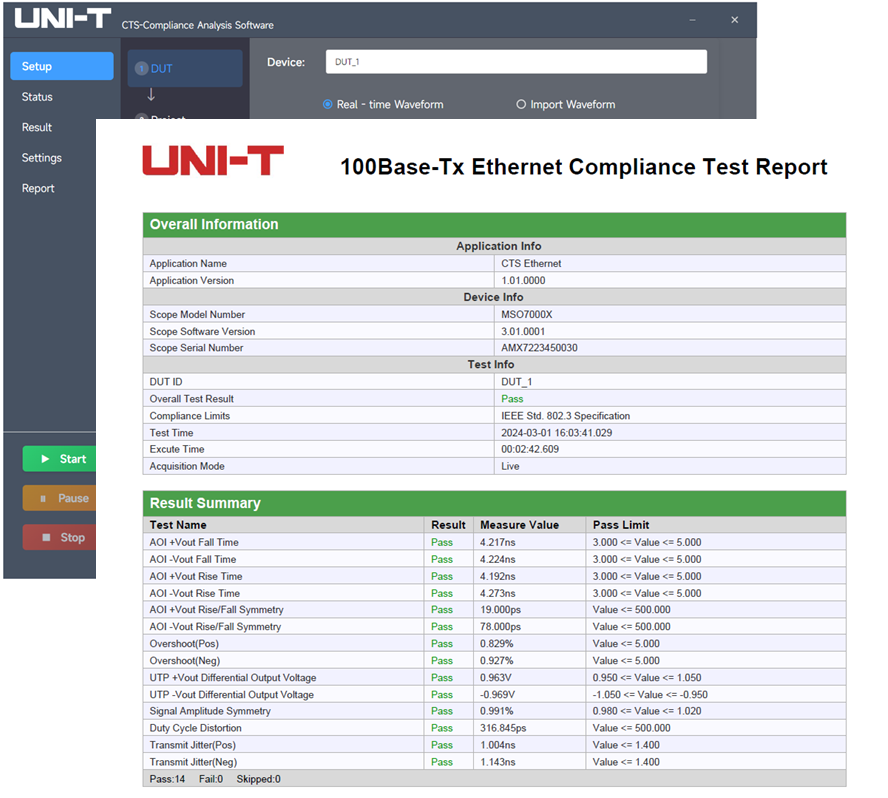Click 'IEEE Std. 802.3 Specification' value
Viewport: 888px width, 798px height.
[565, 416]
